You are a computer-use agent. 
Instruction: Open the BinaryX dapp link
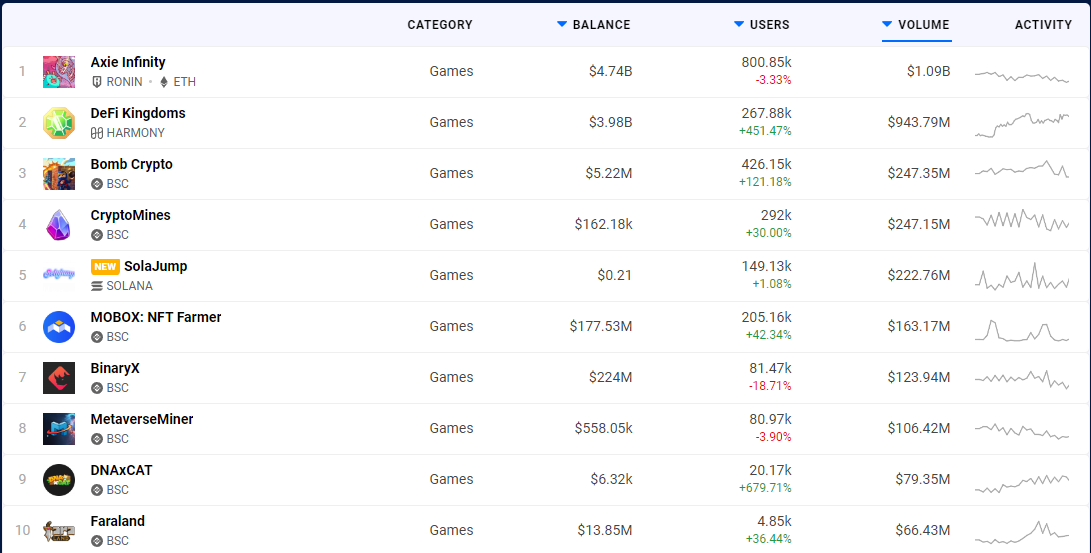(x=115, y=368)
